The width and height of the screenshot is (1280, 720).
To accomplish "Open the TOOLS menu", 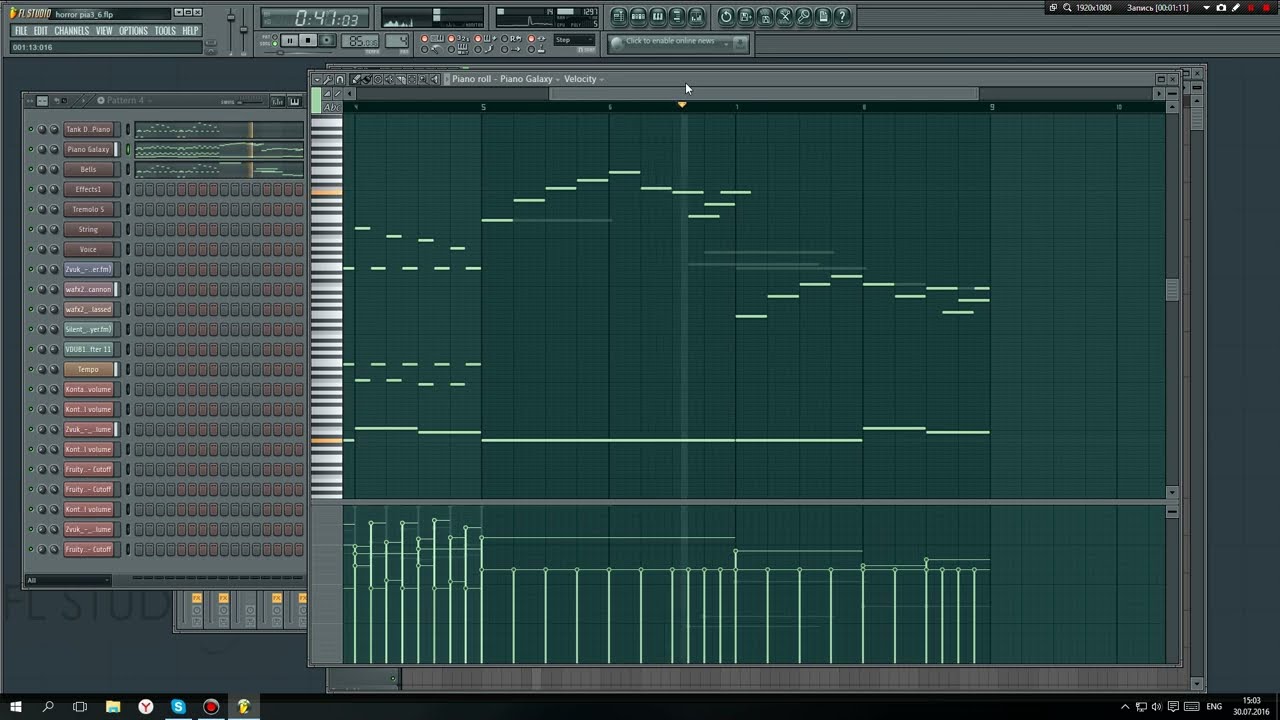I will pyautogui.click(x=165, y=31).
